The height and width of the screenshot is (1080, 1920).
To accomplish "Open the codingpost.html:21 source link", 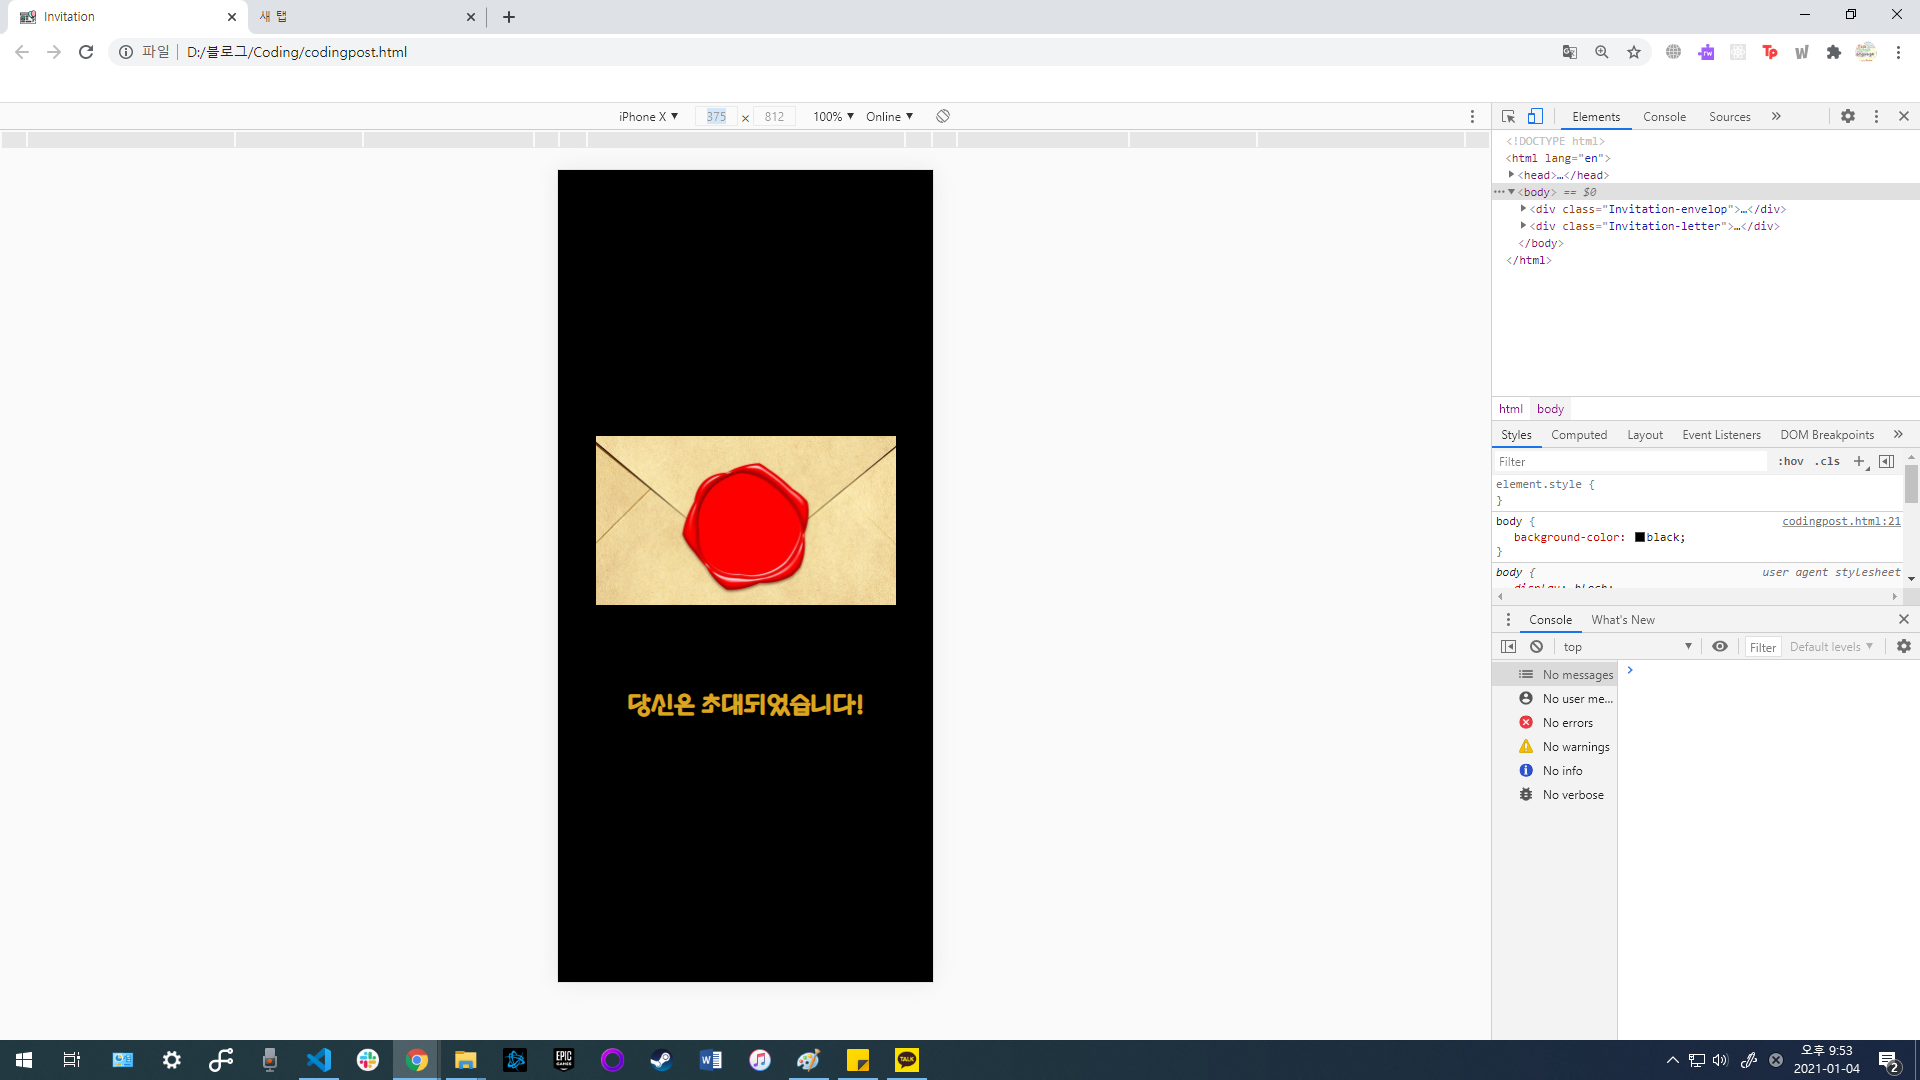I will pos(1840,521).
